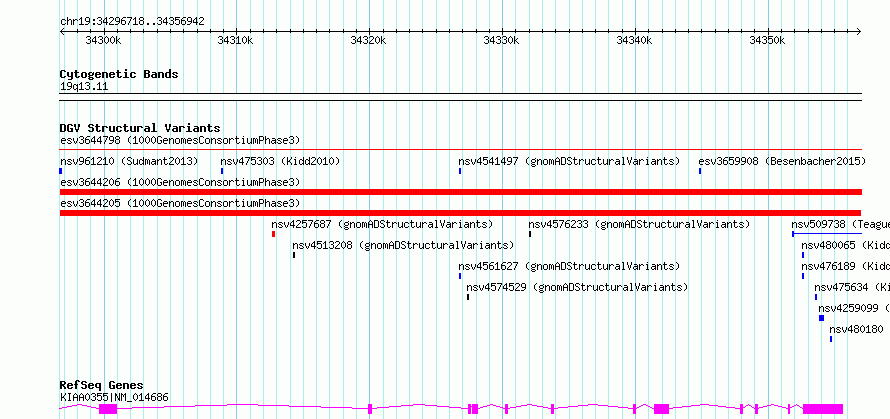Click the 34340k ruler position
This screenshot has height=419, width=890.
tap(633, 40)
